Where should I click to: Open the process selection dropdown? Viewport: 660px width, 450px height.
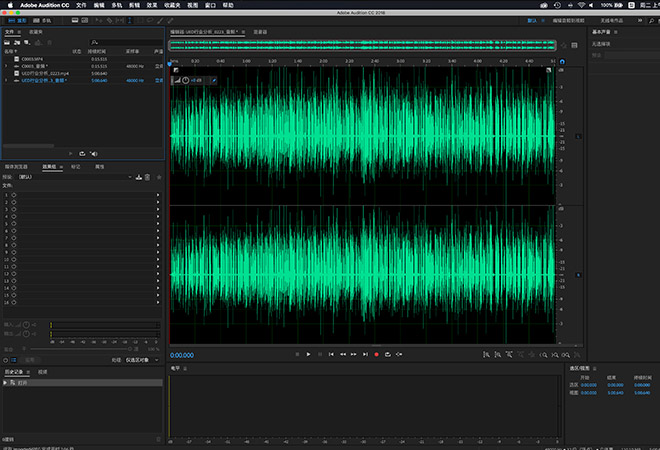[139, 359]
